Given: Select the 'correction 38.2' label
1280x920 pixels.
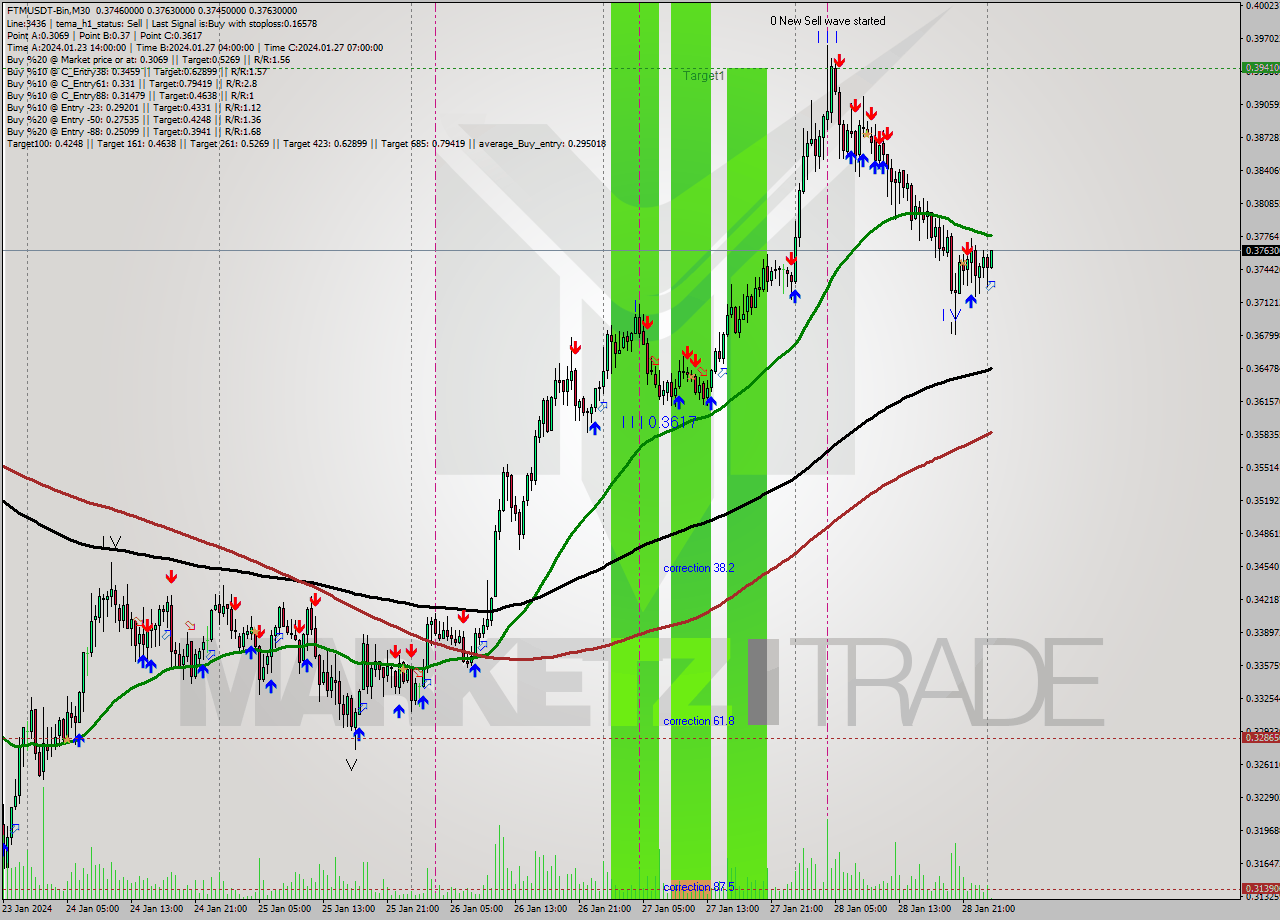Looking at the screenshot, I should pyautogui.click(x=699, y=568).
